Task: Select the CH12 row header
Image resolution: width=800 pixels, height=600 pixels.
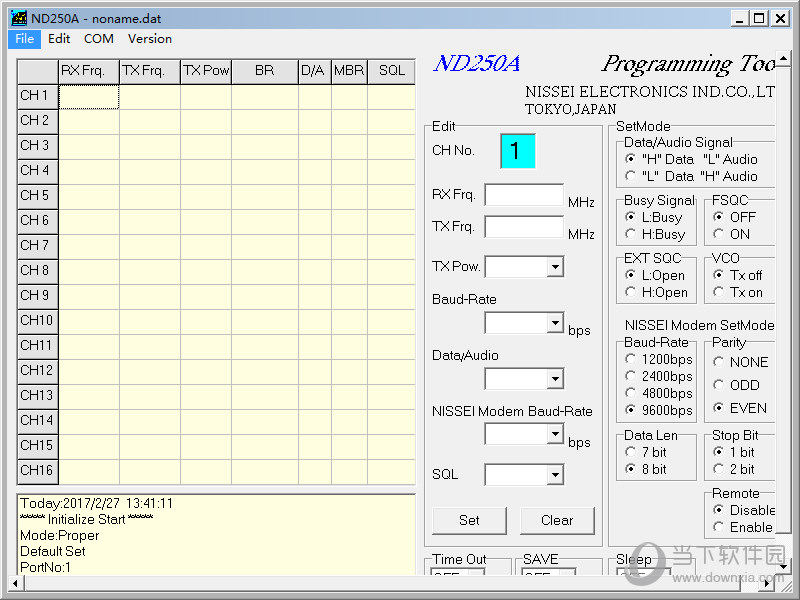Action: pos(38,371)
